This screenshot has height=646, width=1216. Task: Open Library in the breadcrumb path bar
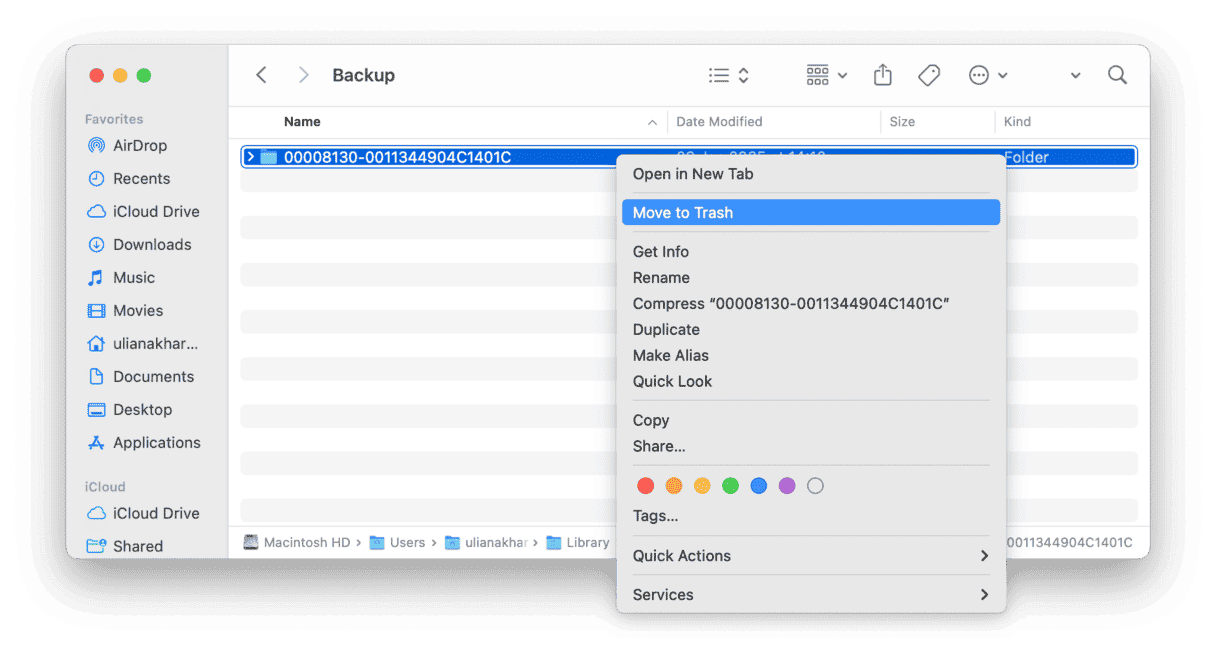[x=586, y=542]
